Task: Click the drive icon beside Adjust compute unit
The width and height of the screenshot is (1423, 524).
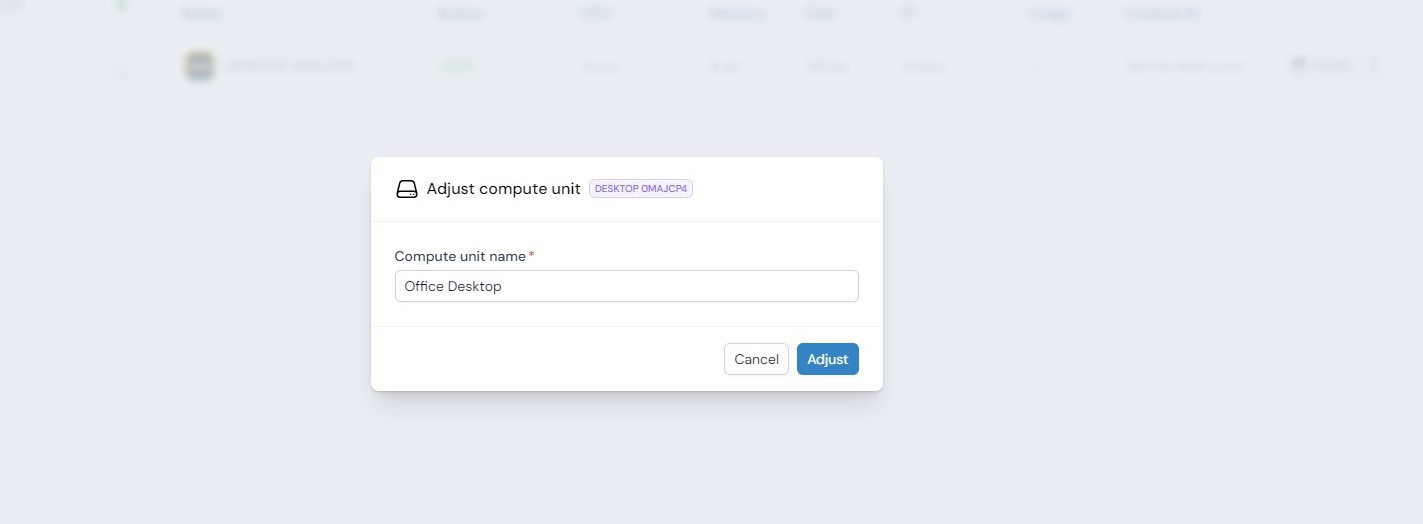Action: click(x=406, y=189)
